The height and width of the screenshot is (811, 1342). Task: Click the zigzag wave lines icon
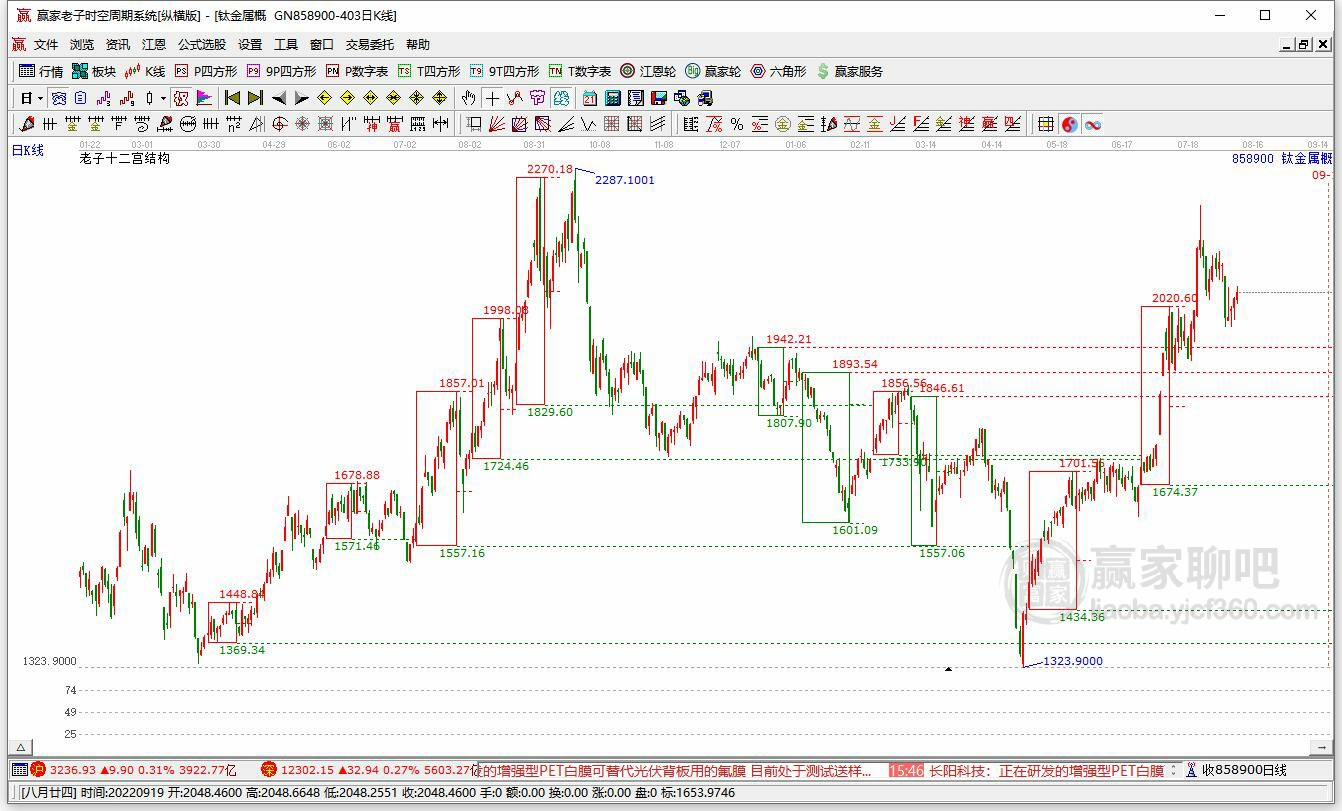[589, 124]
